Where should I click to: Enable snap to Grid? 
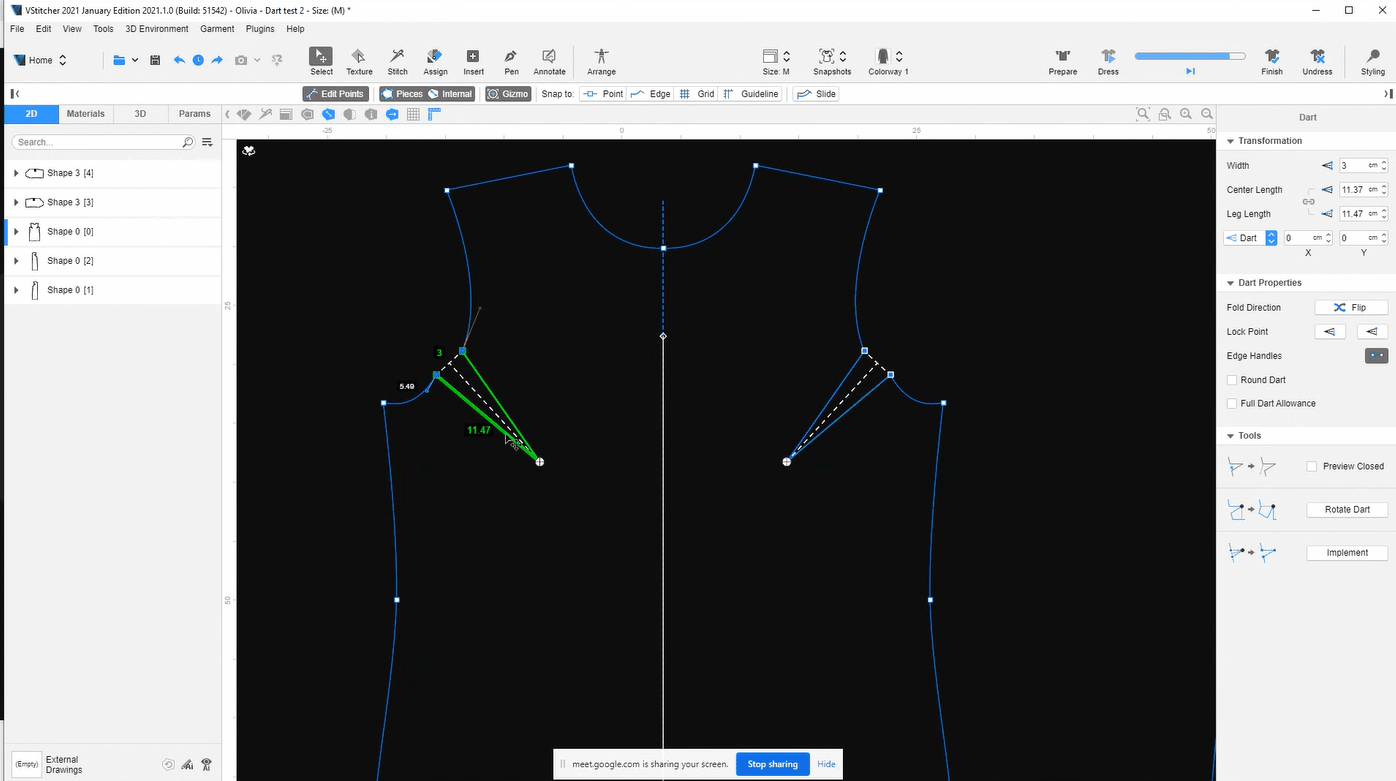point(697,94)
